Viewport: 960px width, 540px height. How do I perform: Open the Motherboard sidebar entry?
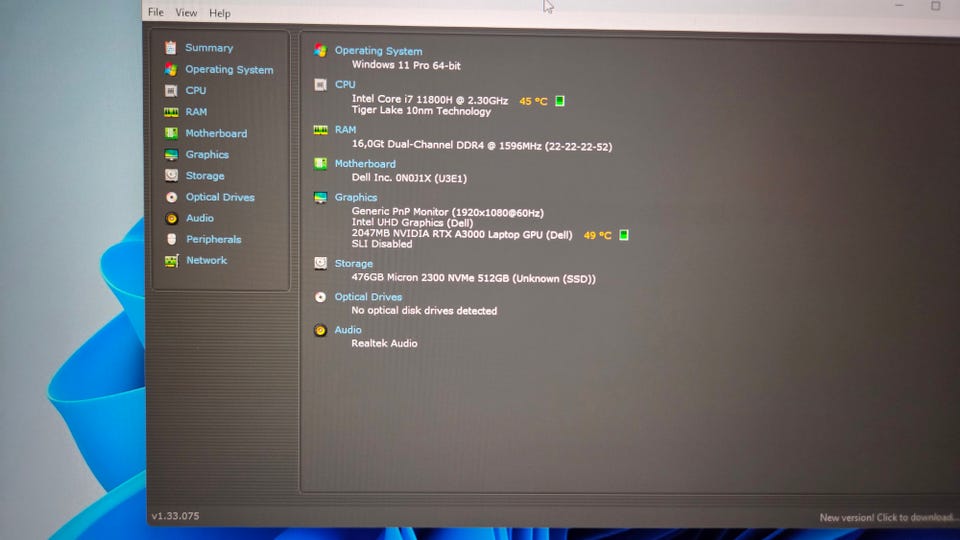216,133
